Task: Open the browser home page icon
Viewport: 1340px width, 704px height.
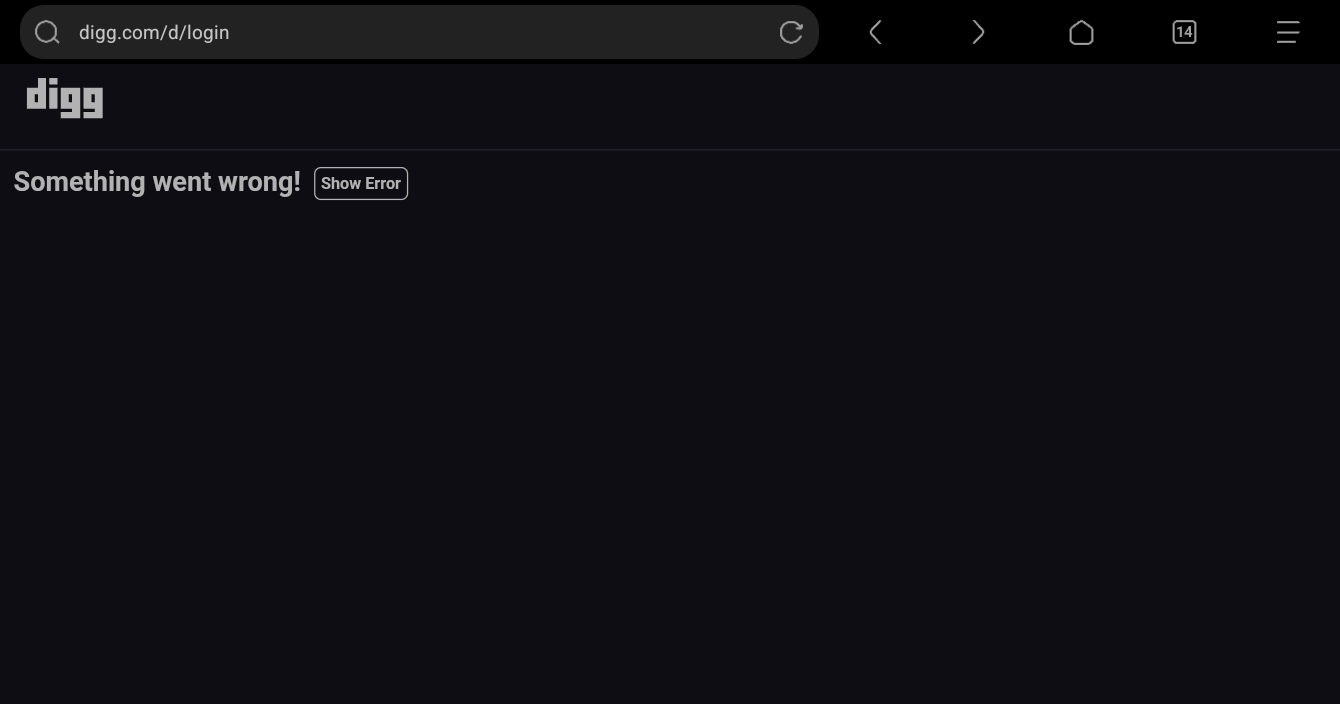Action: tap(1081, 32)
